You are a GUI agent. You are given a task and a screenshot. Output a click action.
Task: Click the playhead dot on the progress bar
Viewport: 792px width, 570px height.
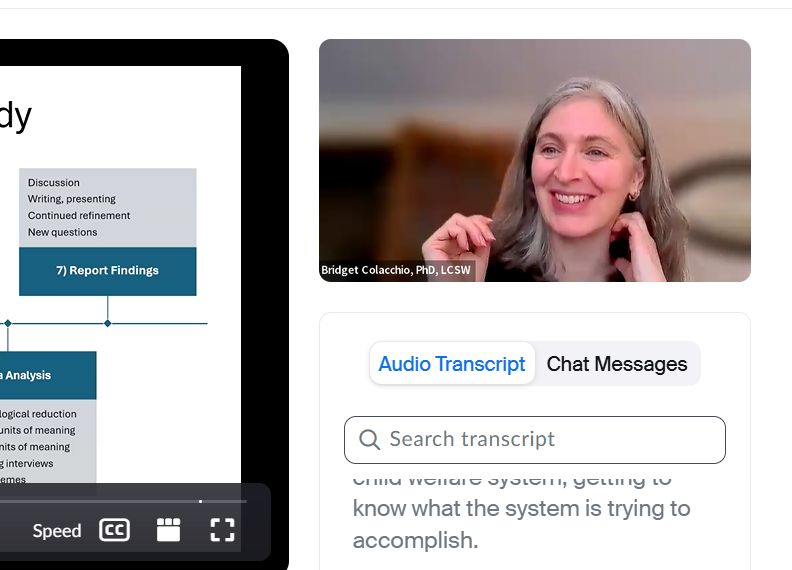pyautogui.click(x=201, y=501)
